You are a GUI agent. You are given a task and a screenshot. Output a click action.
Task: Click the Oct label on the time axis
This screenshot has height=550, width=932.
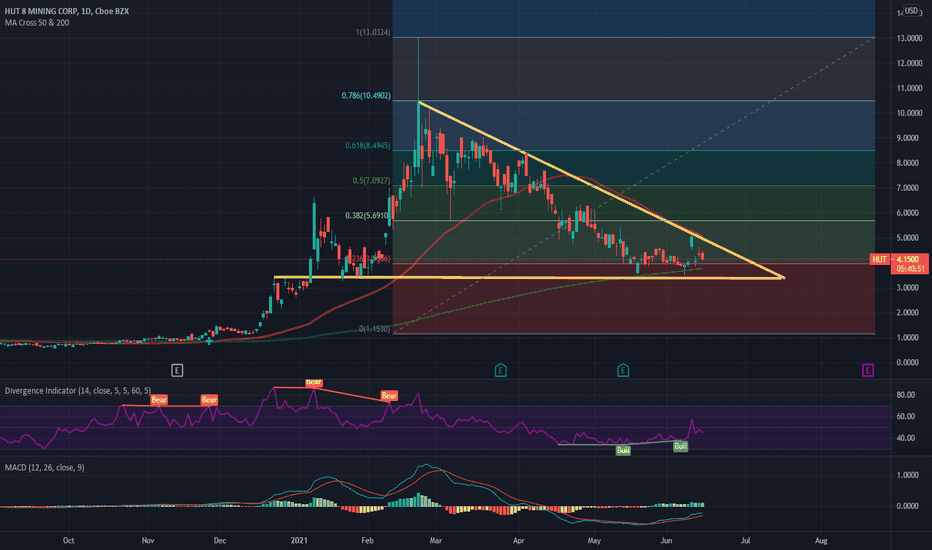[x=68, y=540]
